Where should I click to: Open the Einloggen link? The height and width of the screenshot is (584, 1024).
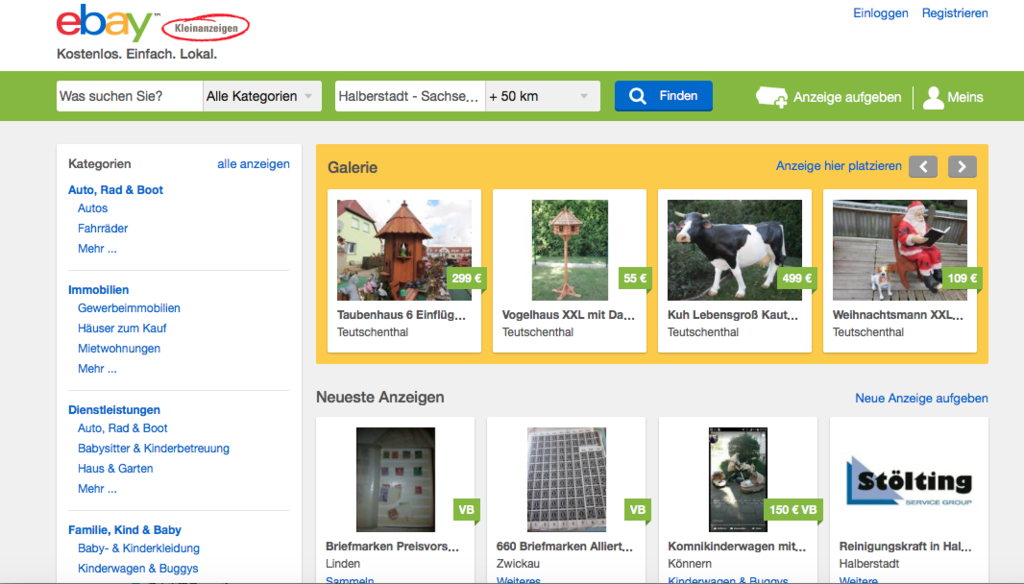880,13
